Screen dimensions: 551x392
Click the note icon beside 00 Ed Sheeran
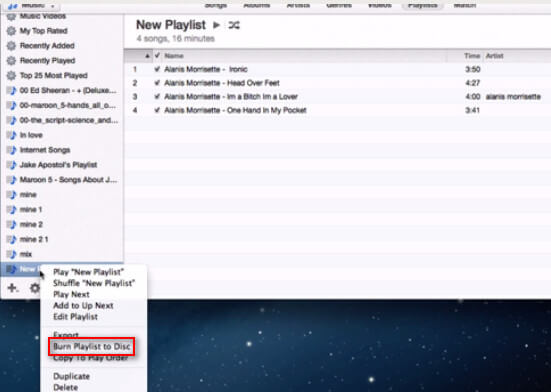click(12, 90)
